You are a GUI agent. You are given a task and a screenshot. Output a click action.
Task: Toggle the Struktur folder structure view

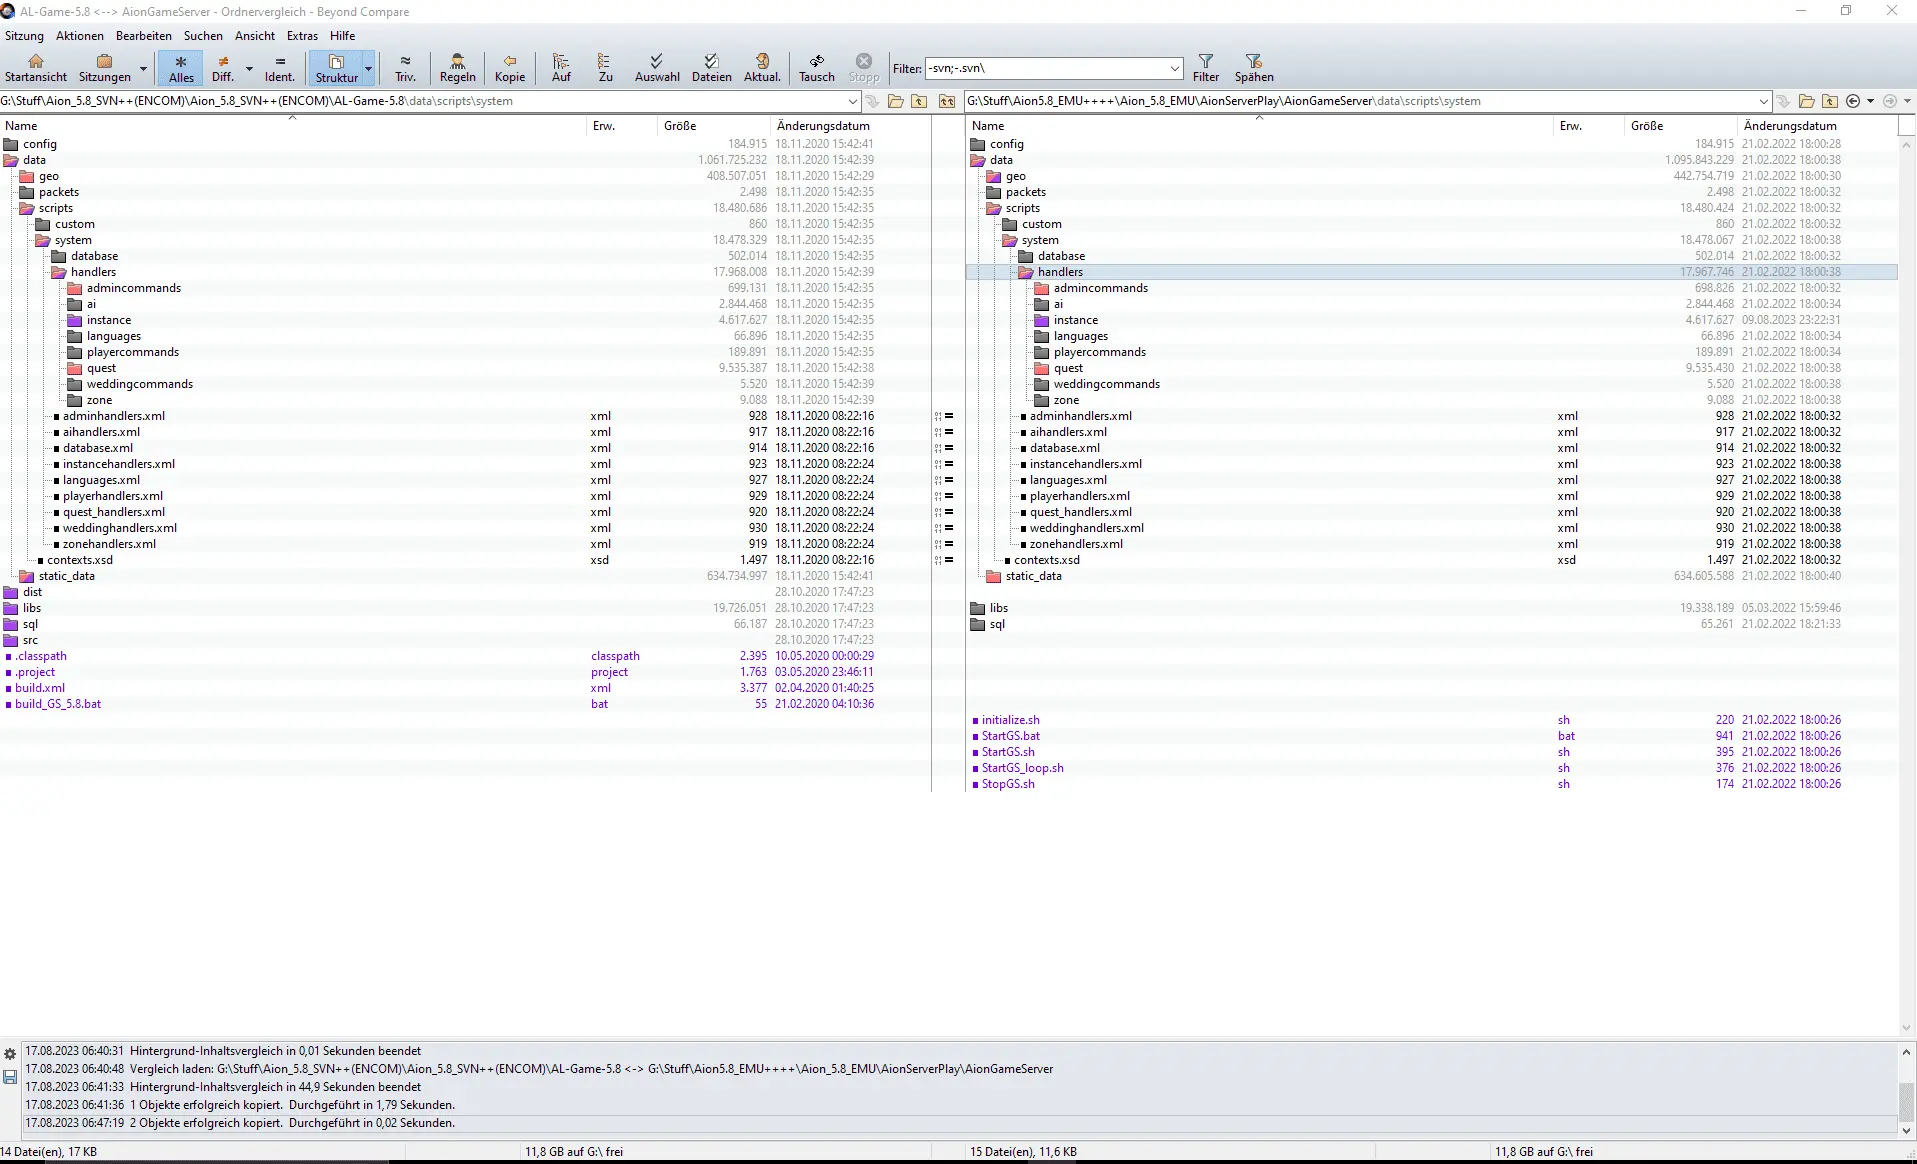coord(336,68)
